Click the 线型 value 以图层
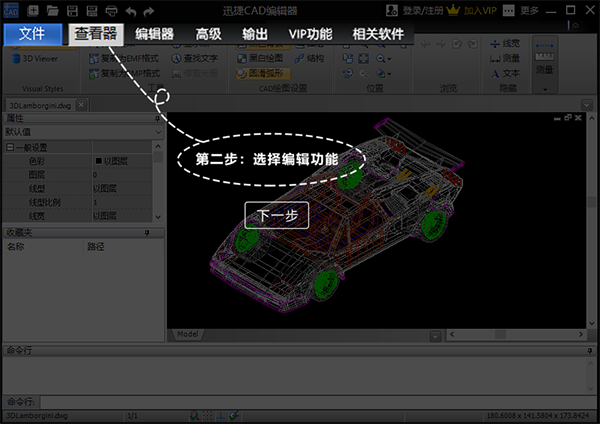 122,188
